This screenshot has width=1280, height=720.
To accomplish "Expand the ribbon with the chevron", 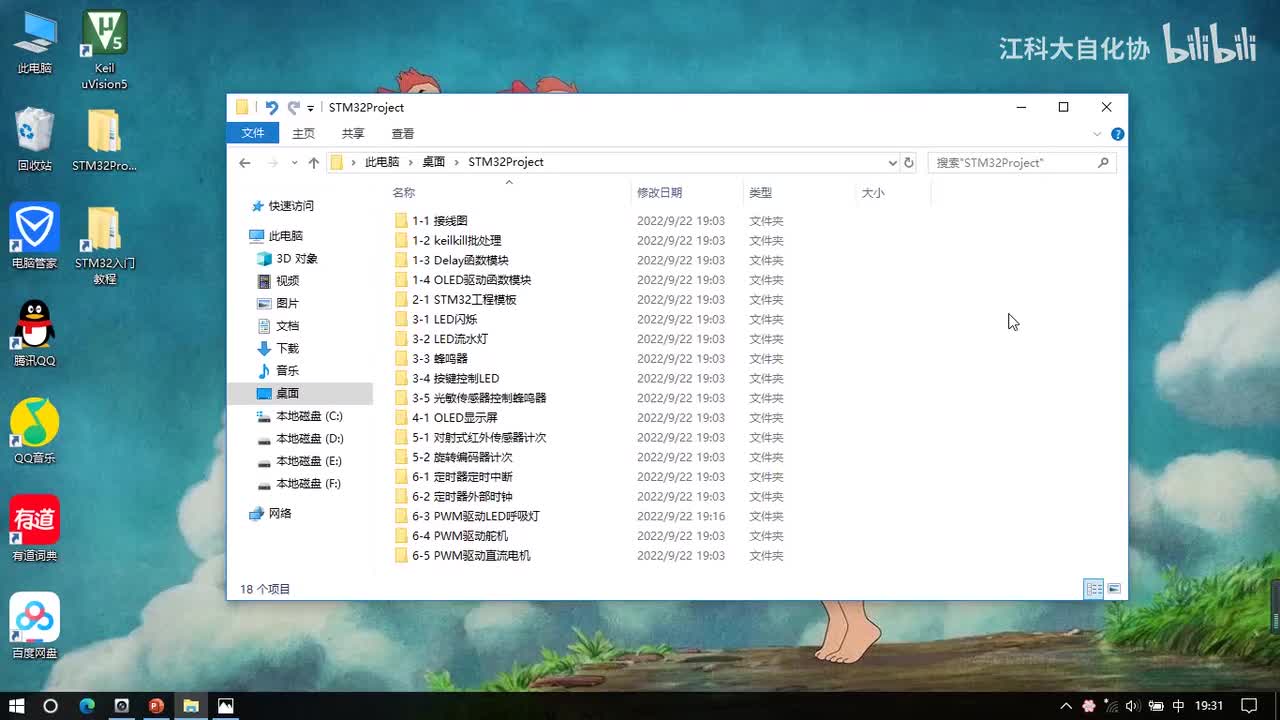I will click(x=1098, y=133).
